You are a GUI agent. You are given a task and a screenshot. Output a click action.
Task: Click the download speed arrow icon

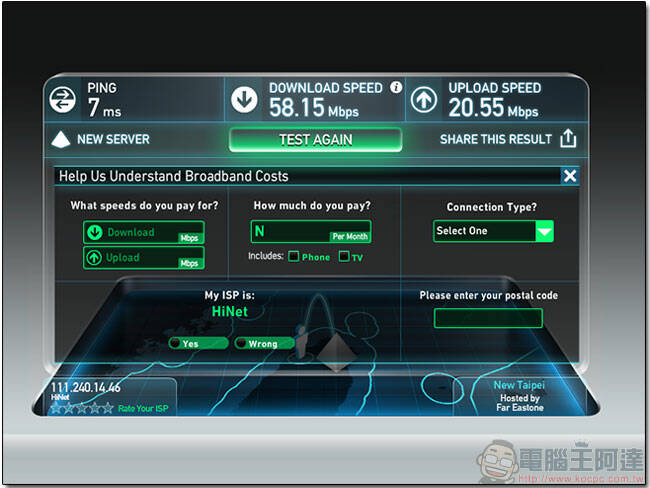(244, 100)
